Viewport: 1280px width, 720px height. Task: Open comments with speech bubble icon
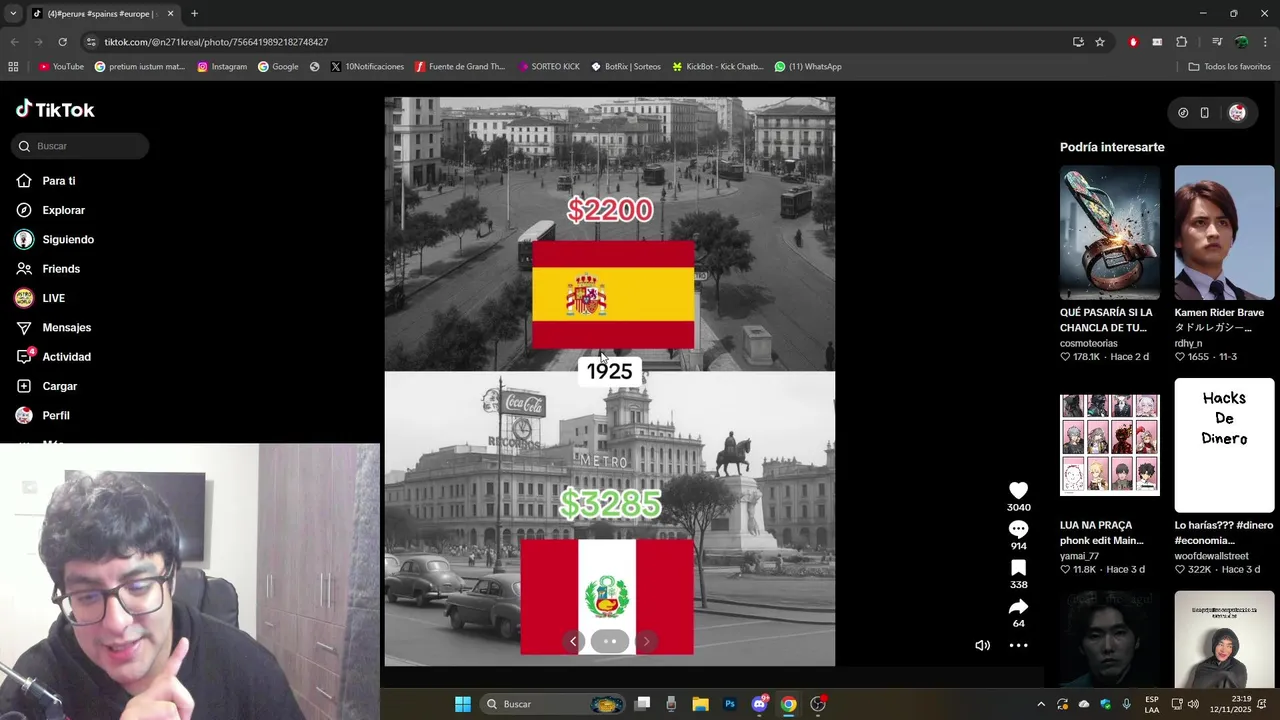(x=1018, y=529)
